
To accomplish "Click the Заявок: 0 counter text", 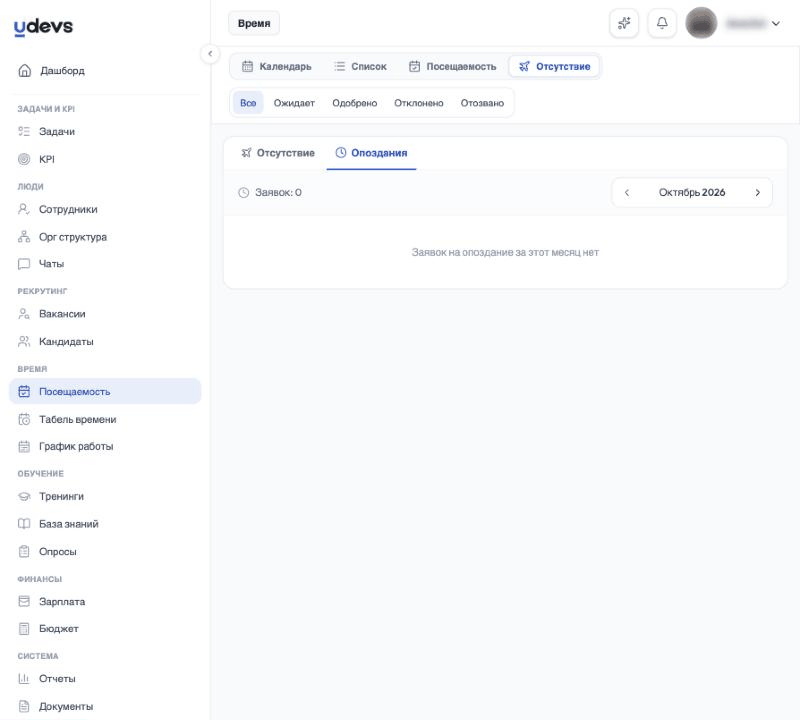I will point(279,192).
